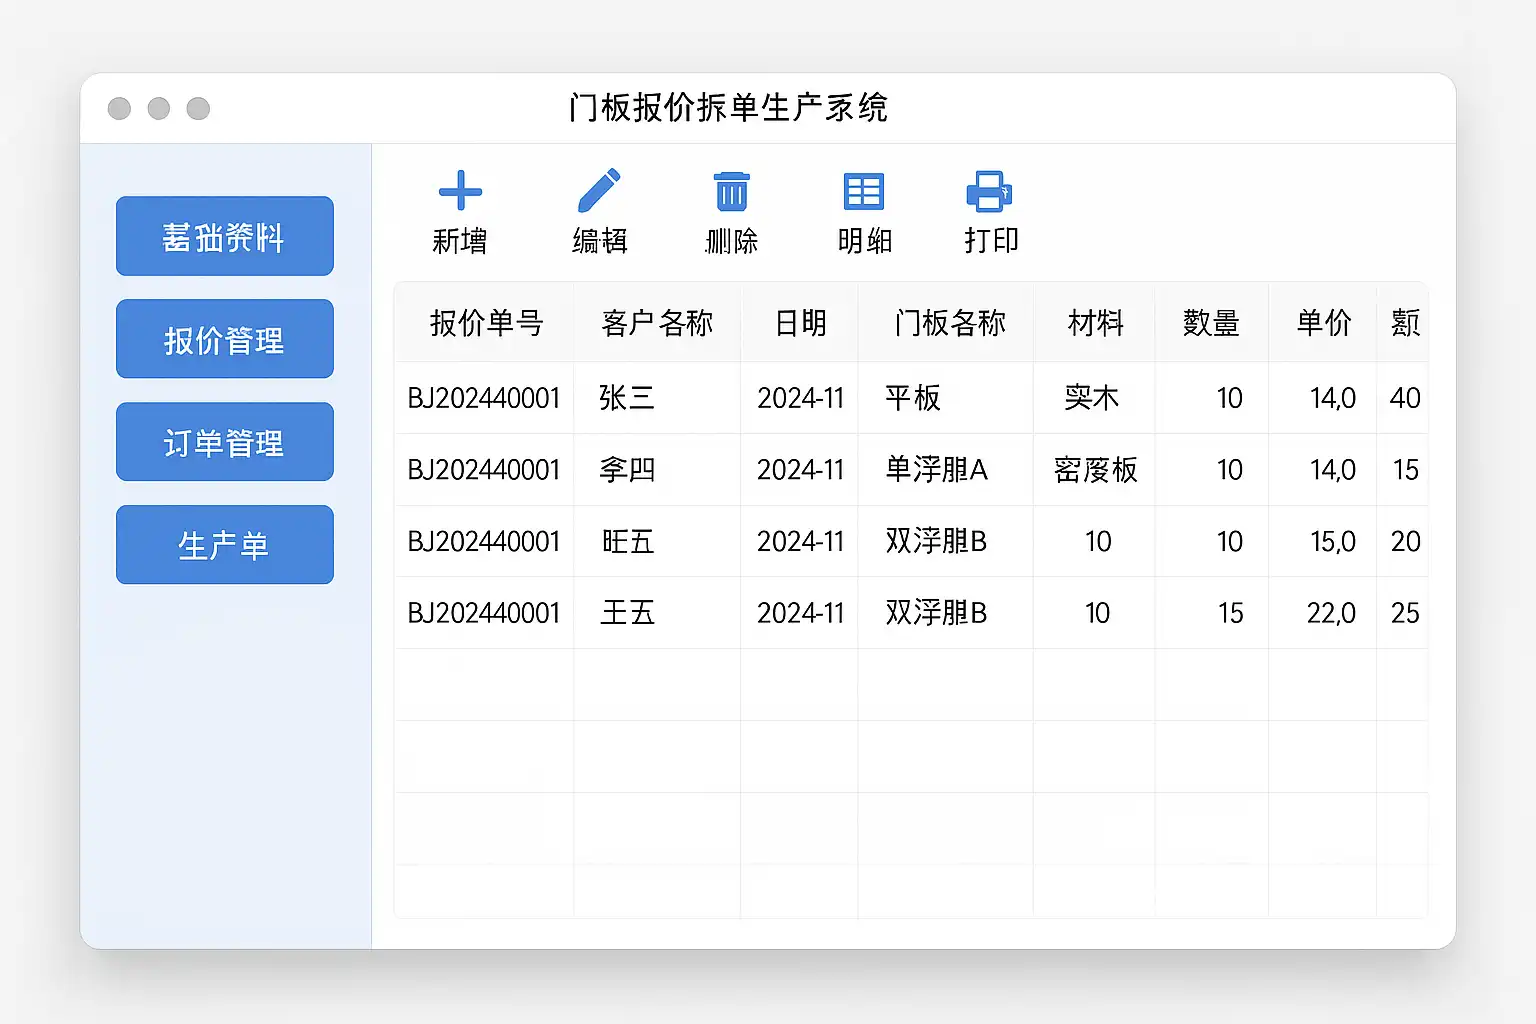This screenshot has height=1024, width=1536.
Task: Select the row with 单浮雕A door panel
Action: click(x=911, y=470)
